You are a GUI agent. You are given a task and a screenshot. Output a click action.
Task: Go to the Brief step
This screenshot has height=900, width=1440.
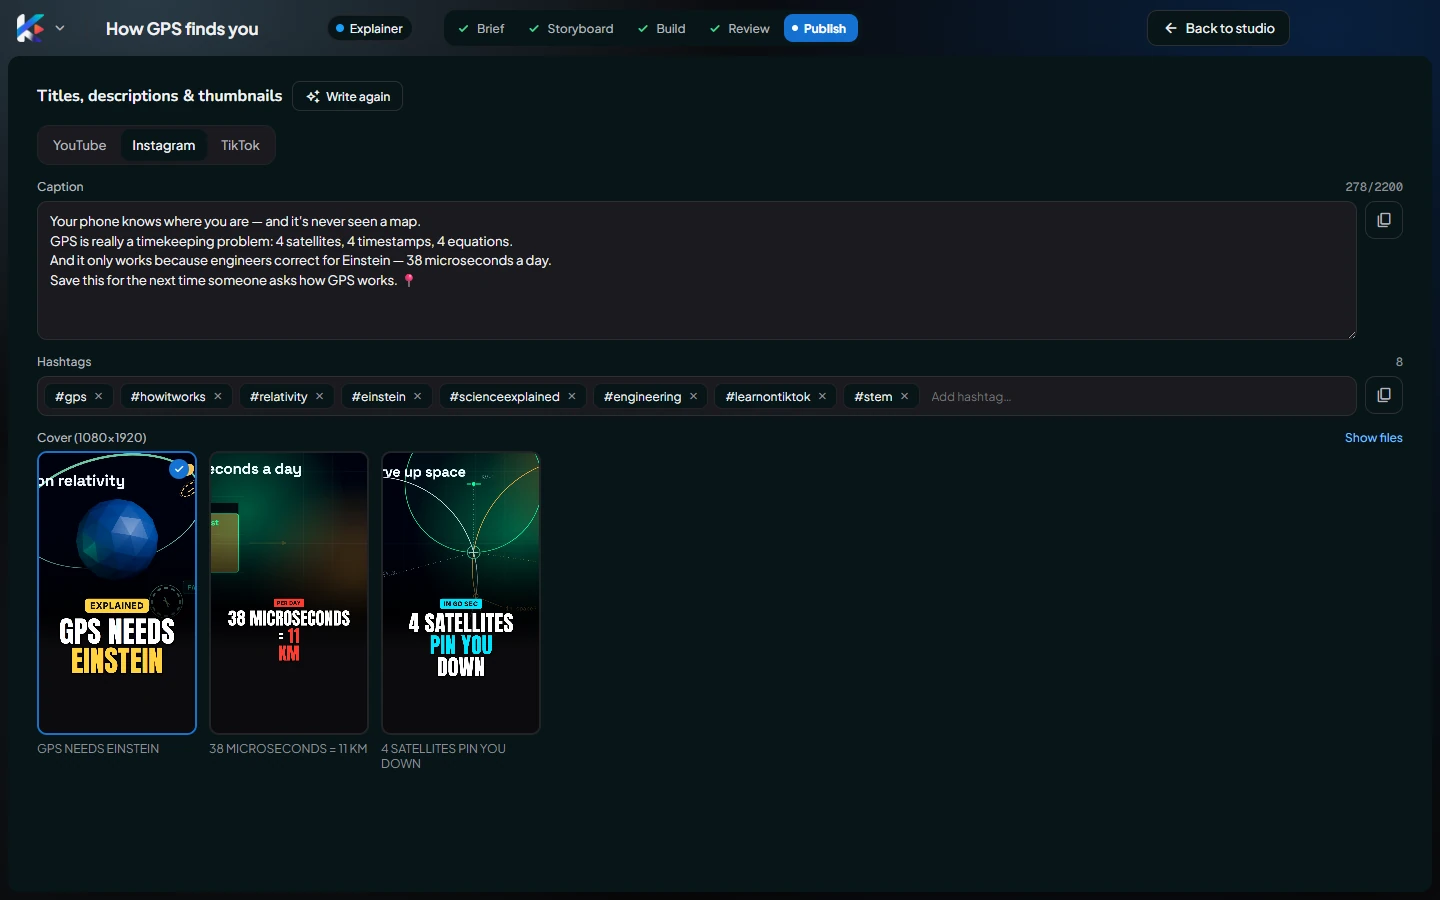coord(481,28)
